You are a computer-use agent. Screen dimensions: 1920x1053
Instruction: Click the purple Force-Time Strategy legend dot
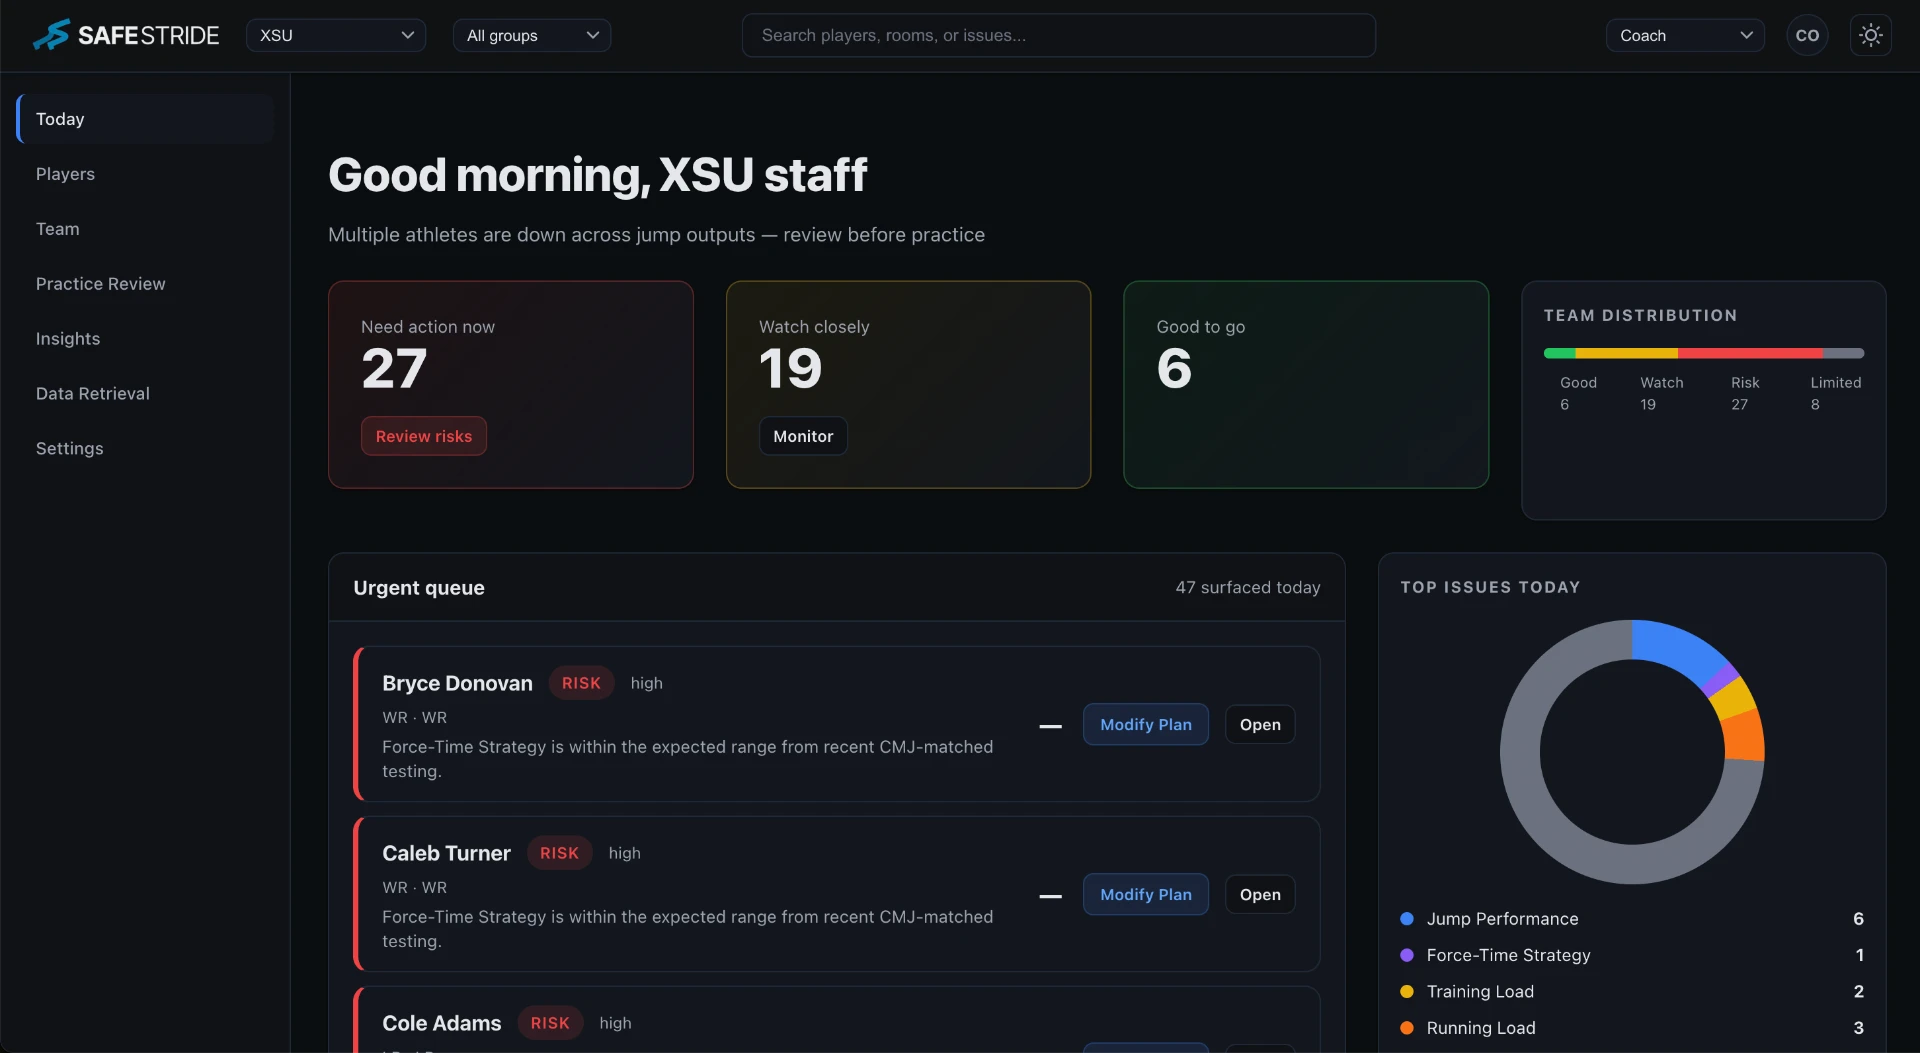1407,955
